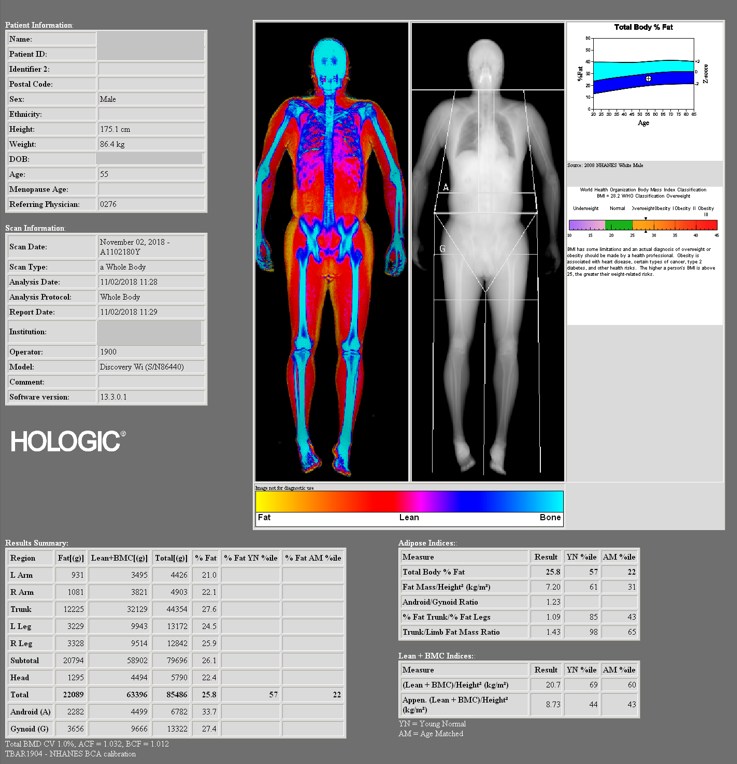Click the WHO BMI classification color bar
Viewport: 737px width, 764px height.
pyautogui.click(x=643, y=226)
